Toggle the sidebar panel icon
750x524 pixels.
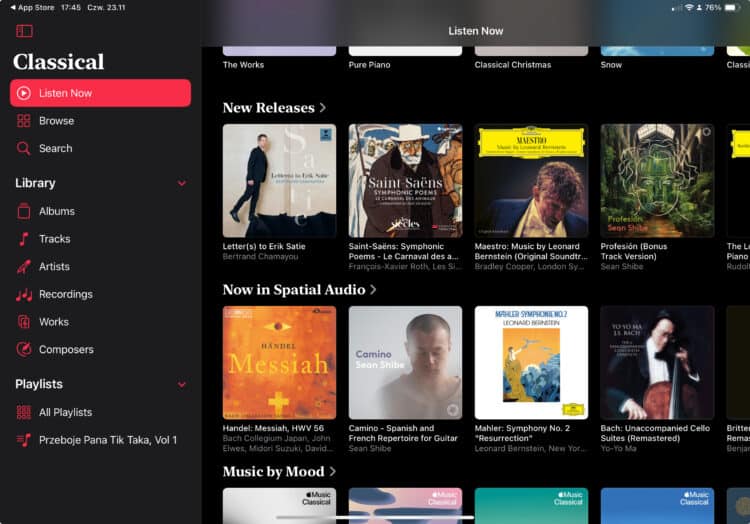[24, 31]
